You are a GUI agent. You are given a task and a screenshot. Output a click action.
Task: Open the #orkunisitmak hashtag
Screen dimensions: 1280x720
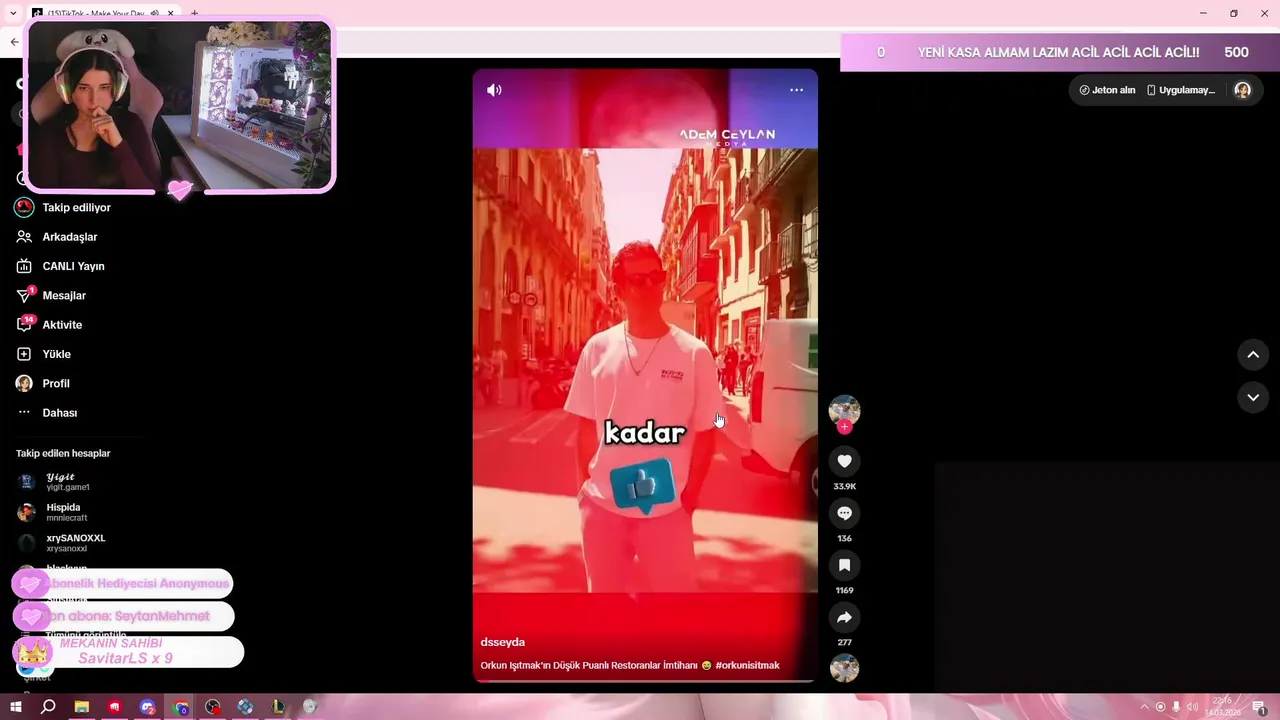tap(747, 665)
